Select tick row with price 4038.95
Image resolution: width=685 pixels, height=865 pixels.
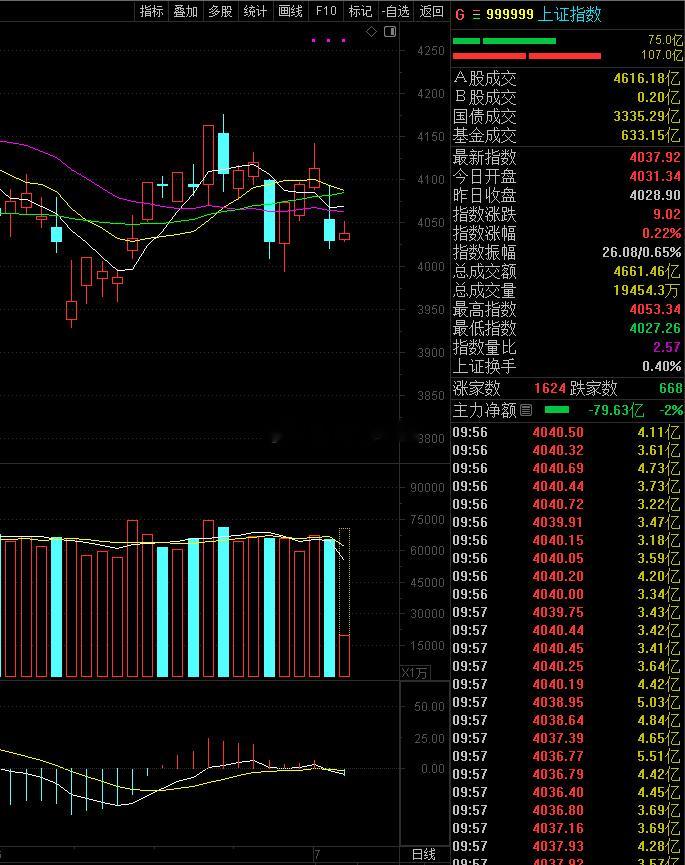coord(567,702)
